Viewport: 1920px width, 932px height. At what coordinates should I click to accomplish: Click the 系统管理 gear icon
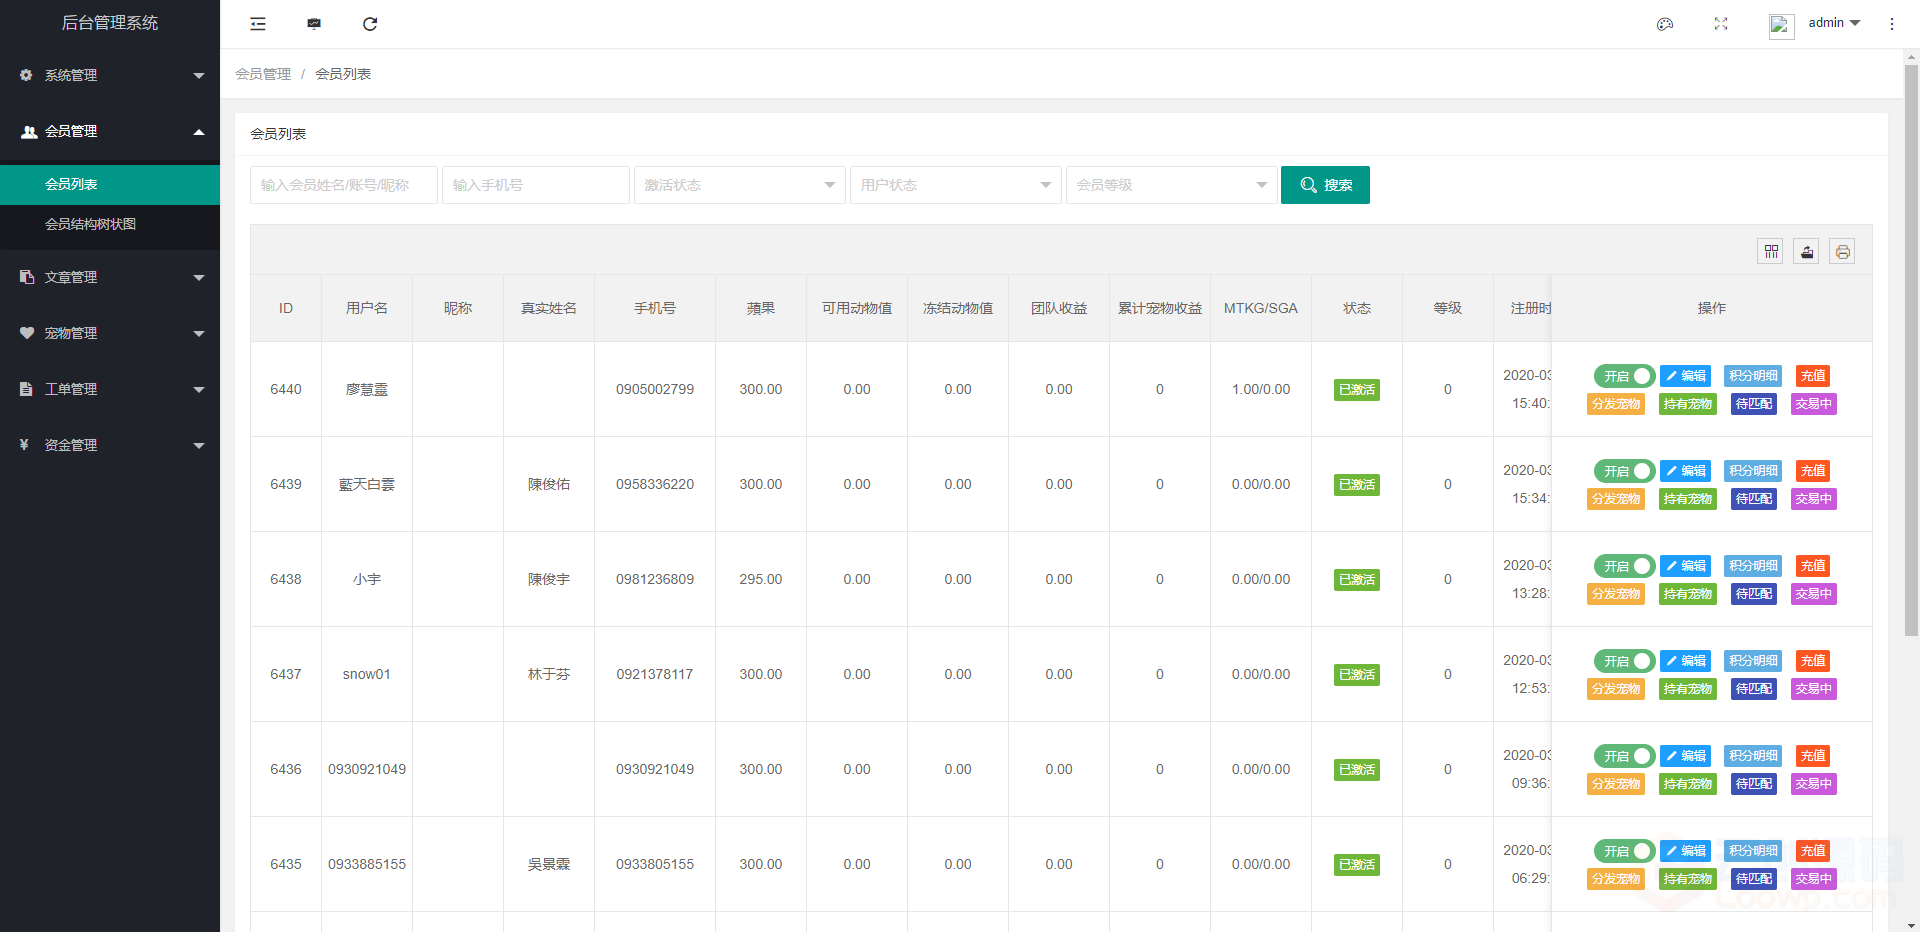pyautogui.click(x=26, y=75)
